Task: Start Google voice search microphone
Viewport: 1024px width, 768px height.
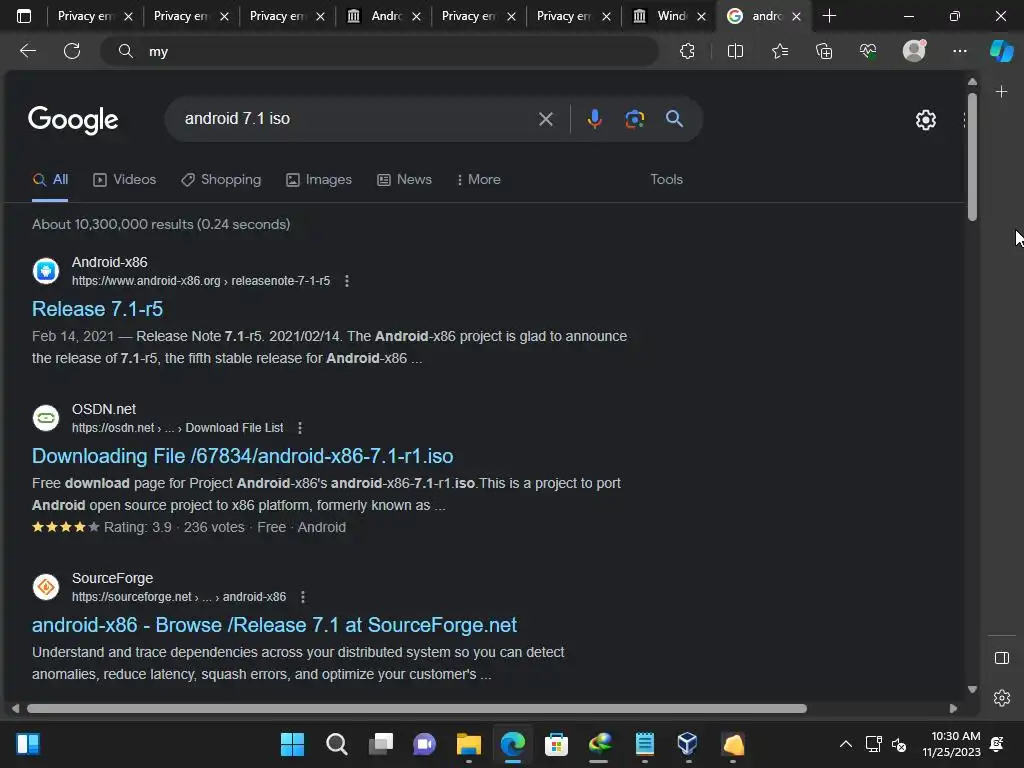Action: [x=594, y=119]
